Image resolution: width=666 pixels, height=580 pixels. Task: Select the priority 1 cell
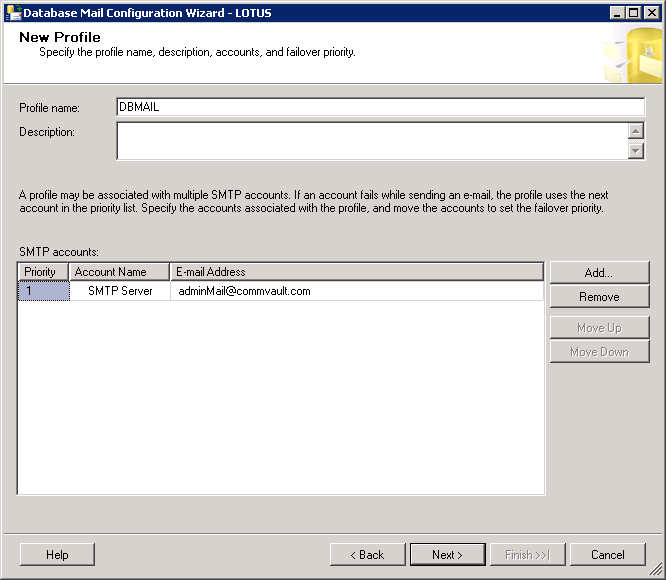[44, 291]
